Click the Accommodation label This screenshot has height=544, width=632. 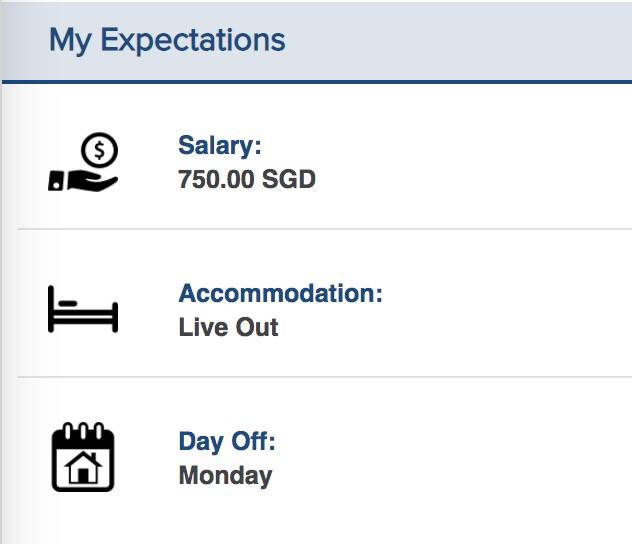click(x=280, y=294)
